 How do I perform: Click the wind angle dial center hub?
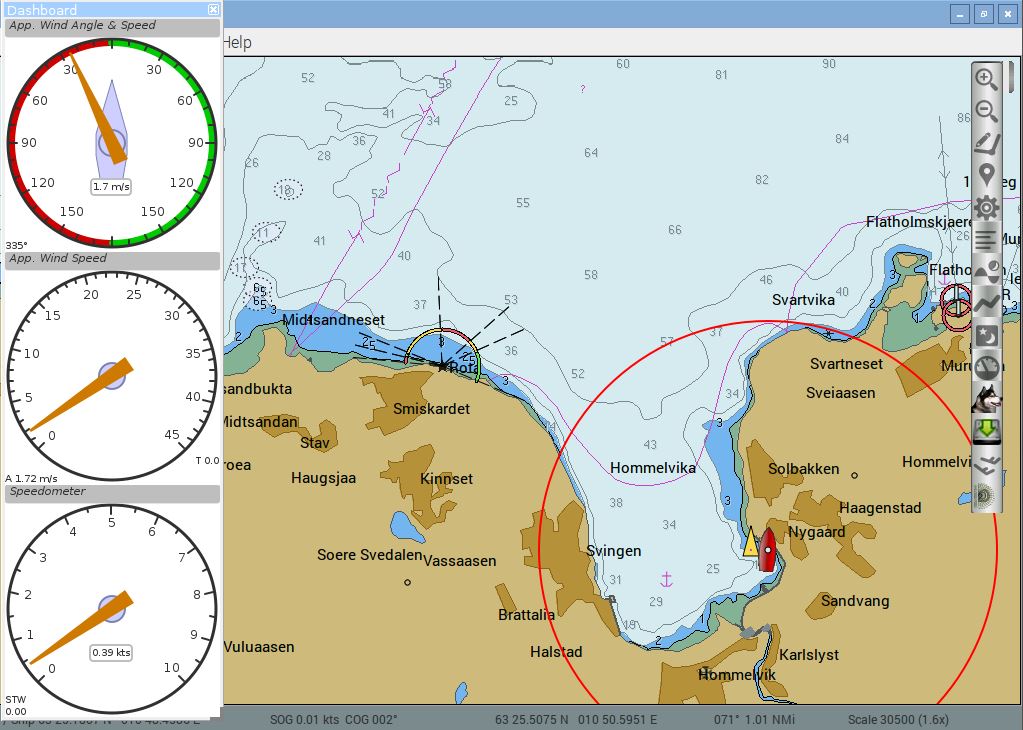[x=112, y=142]
